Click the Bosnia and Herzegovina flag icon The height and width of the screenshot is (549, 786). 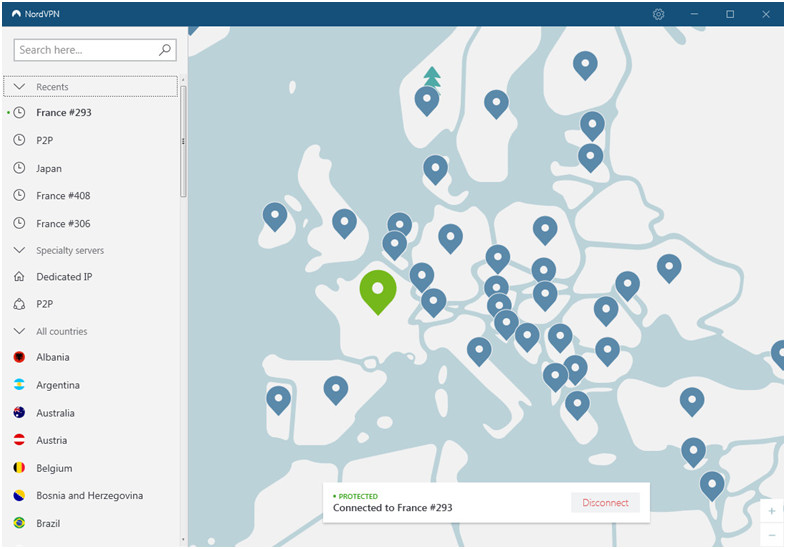point(19,495)
